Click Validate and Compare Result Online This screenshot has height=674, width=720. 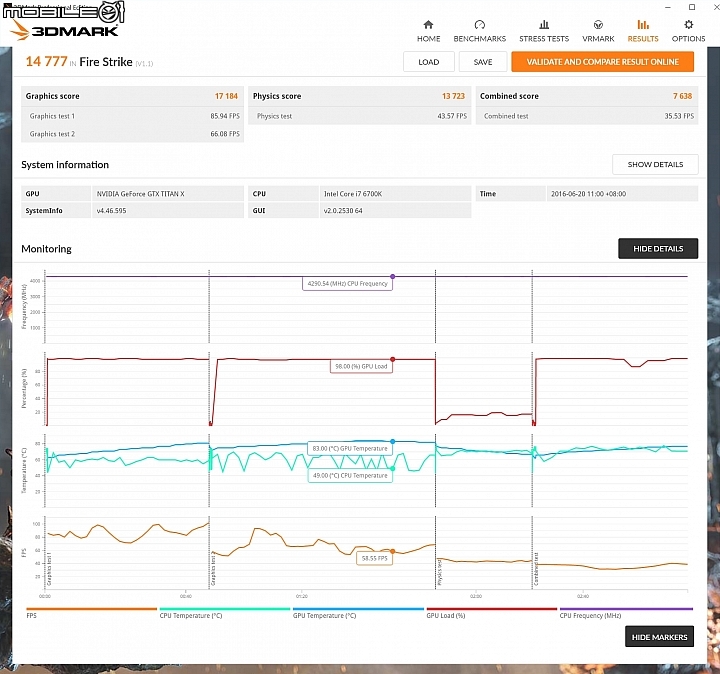click(x=602, y=62)
